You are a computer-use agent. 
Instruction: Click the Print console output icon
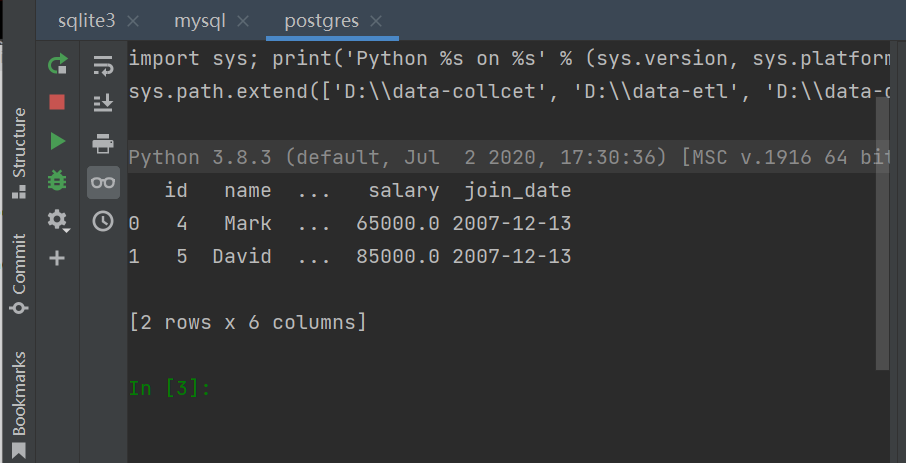tap(103, 143)
